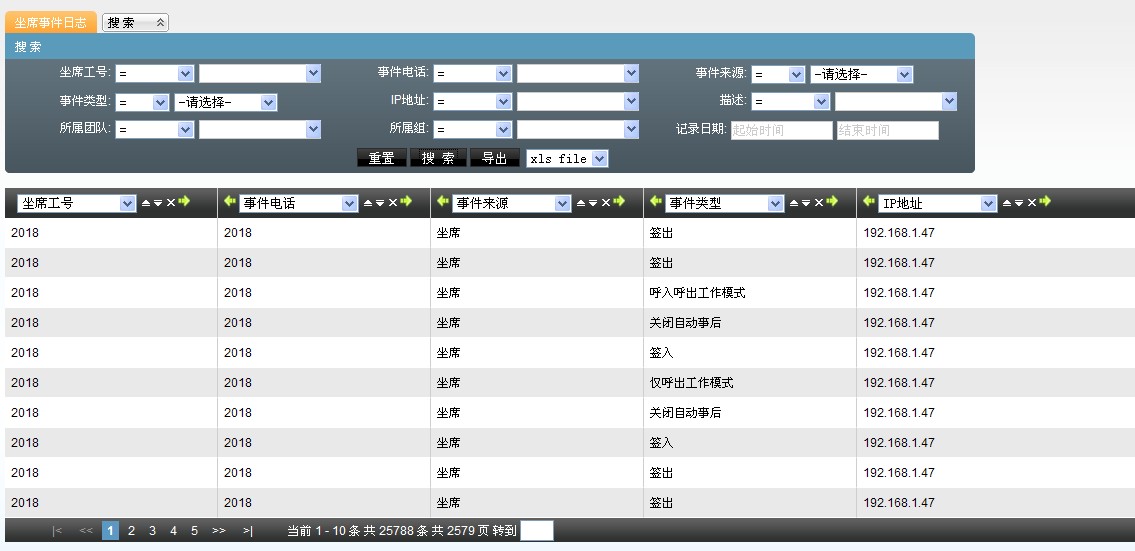Click the 重置 reset button
The width and height of the screenshot is (1135, 551).
tap(381, 159)
